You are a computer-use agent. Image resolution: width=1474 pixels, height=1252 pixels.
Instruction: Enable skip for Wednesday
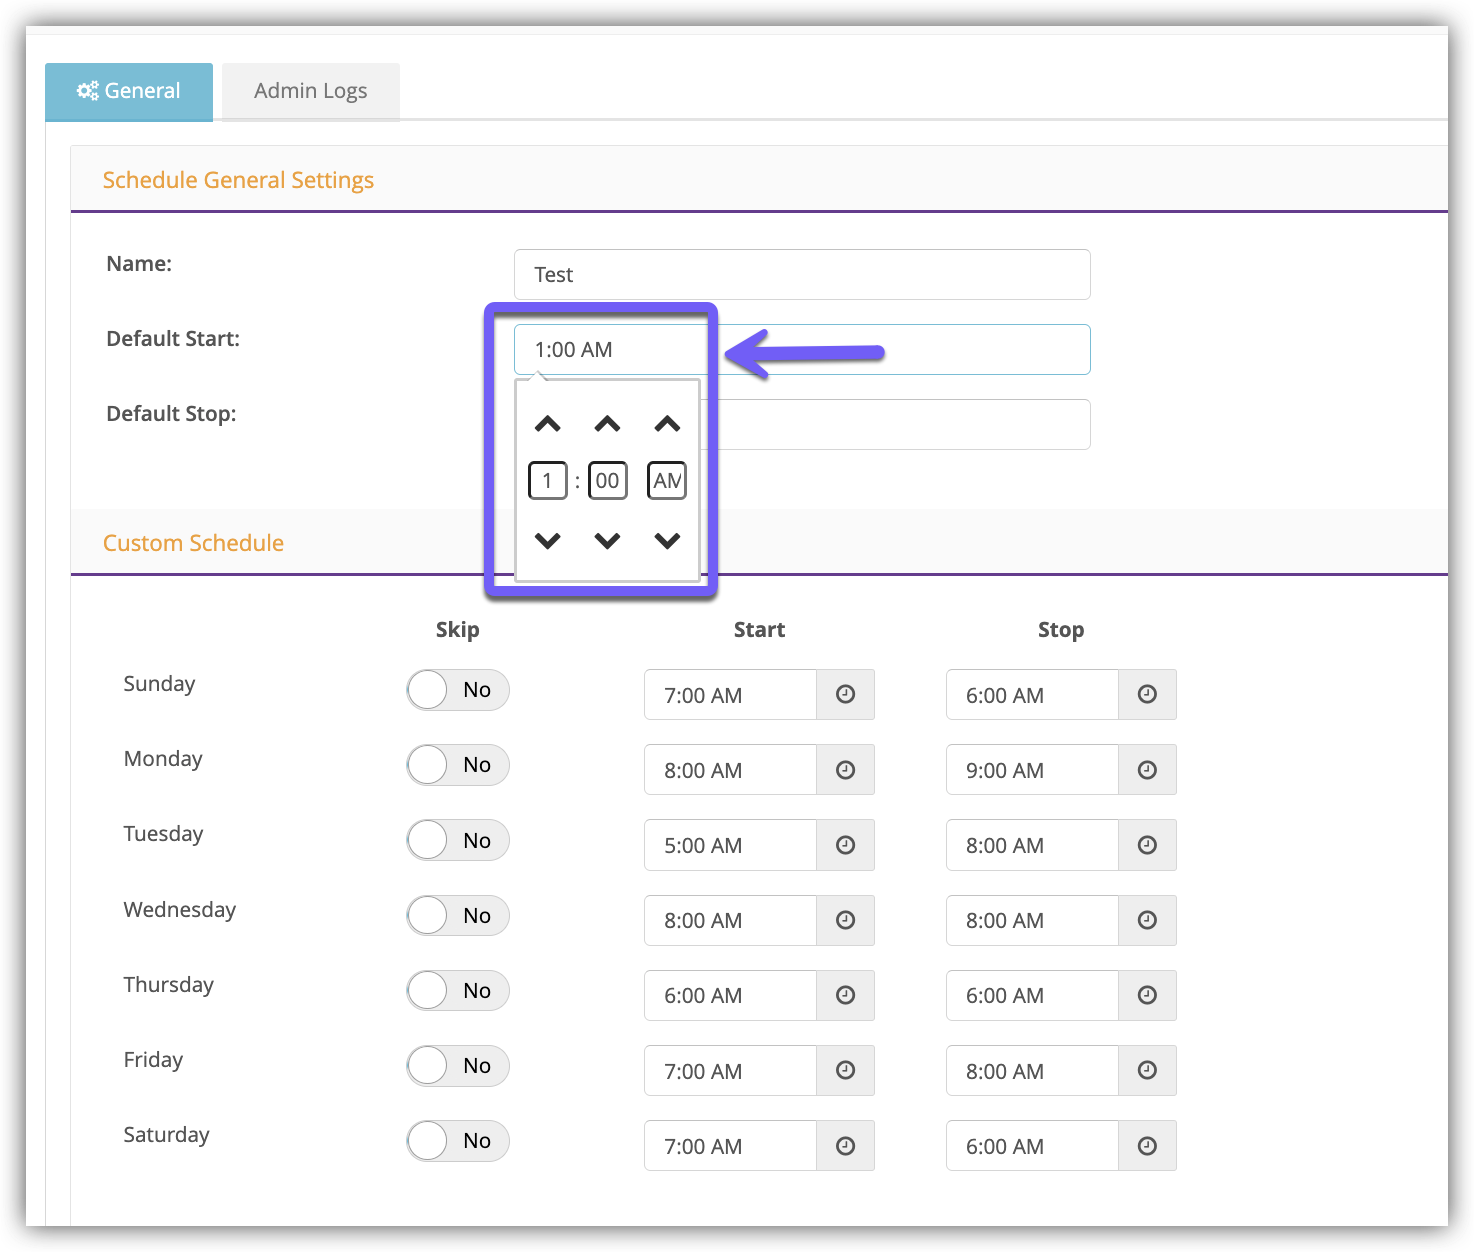pos(457,916)
